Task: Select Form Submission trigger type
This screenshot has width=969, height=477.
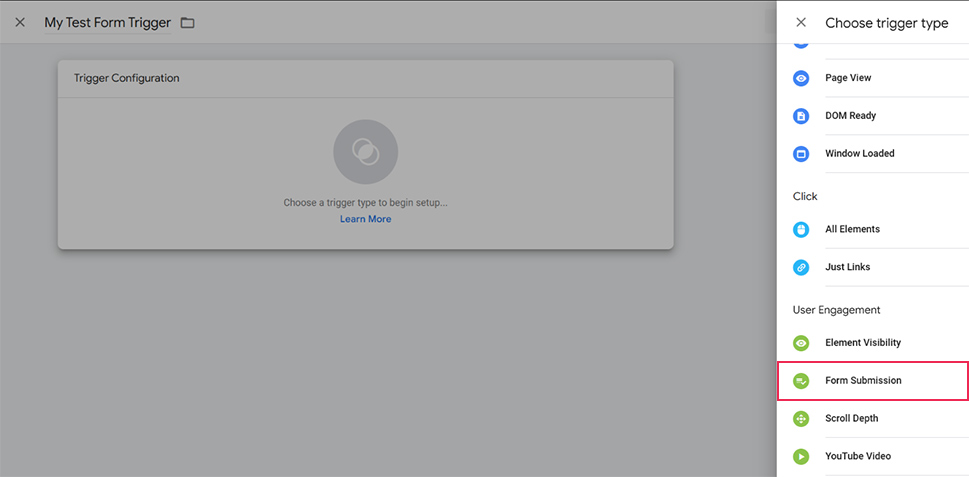Action: coord(873,381)
